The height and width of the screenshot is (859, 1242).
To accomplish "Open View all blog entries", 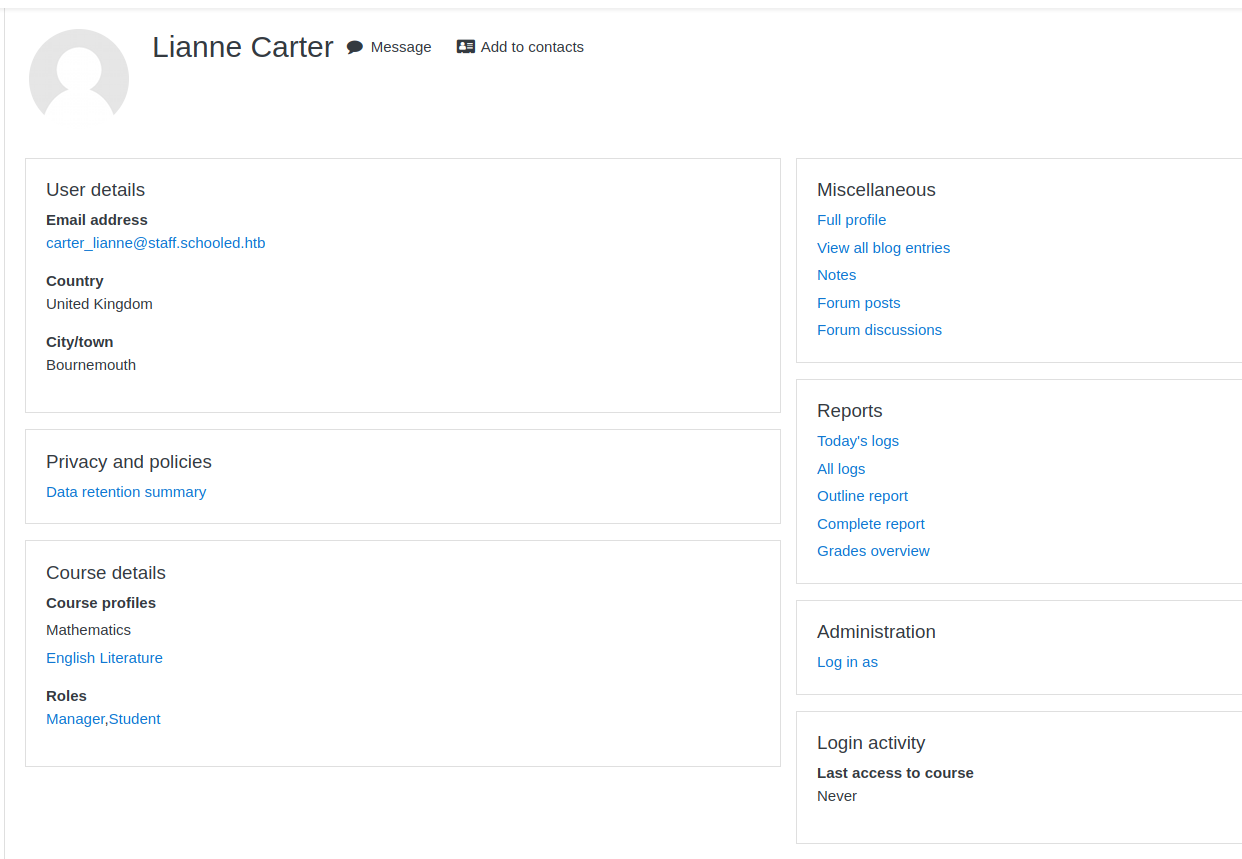I will [883, 248].
